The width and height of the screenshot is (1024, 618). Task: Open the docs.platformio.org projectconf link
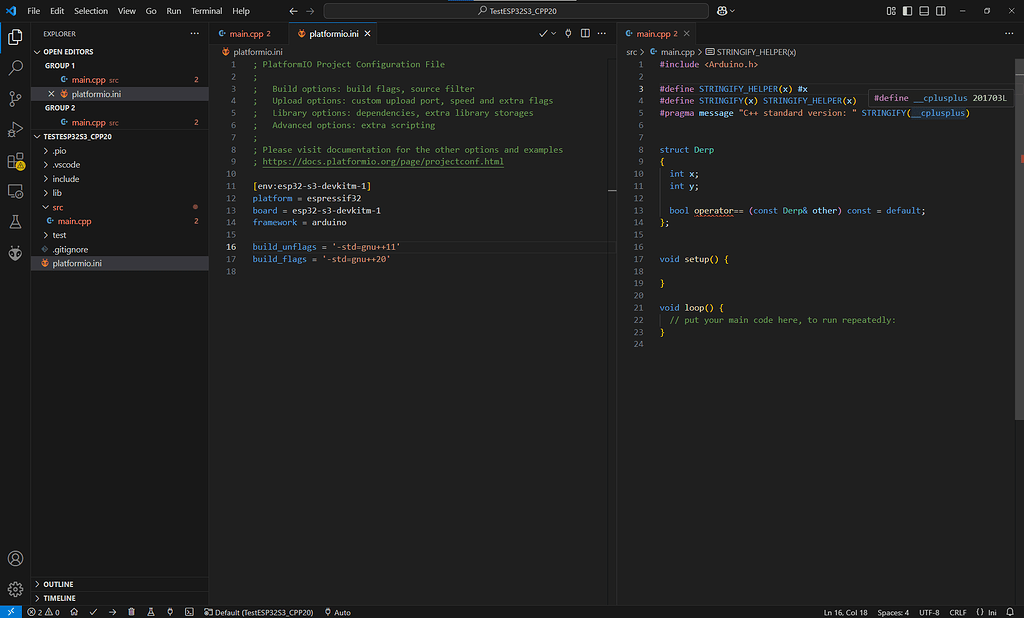[x=383, y=161]
